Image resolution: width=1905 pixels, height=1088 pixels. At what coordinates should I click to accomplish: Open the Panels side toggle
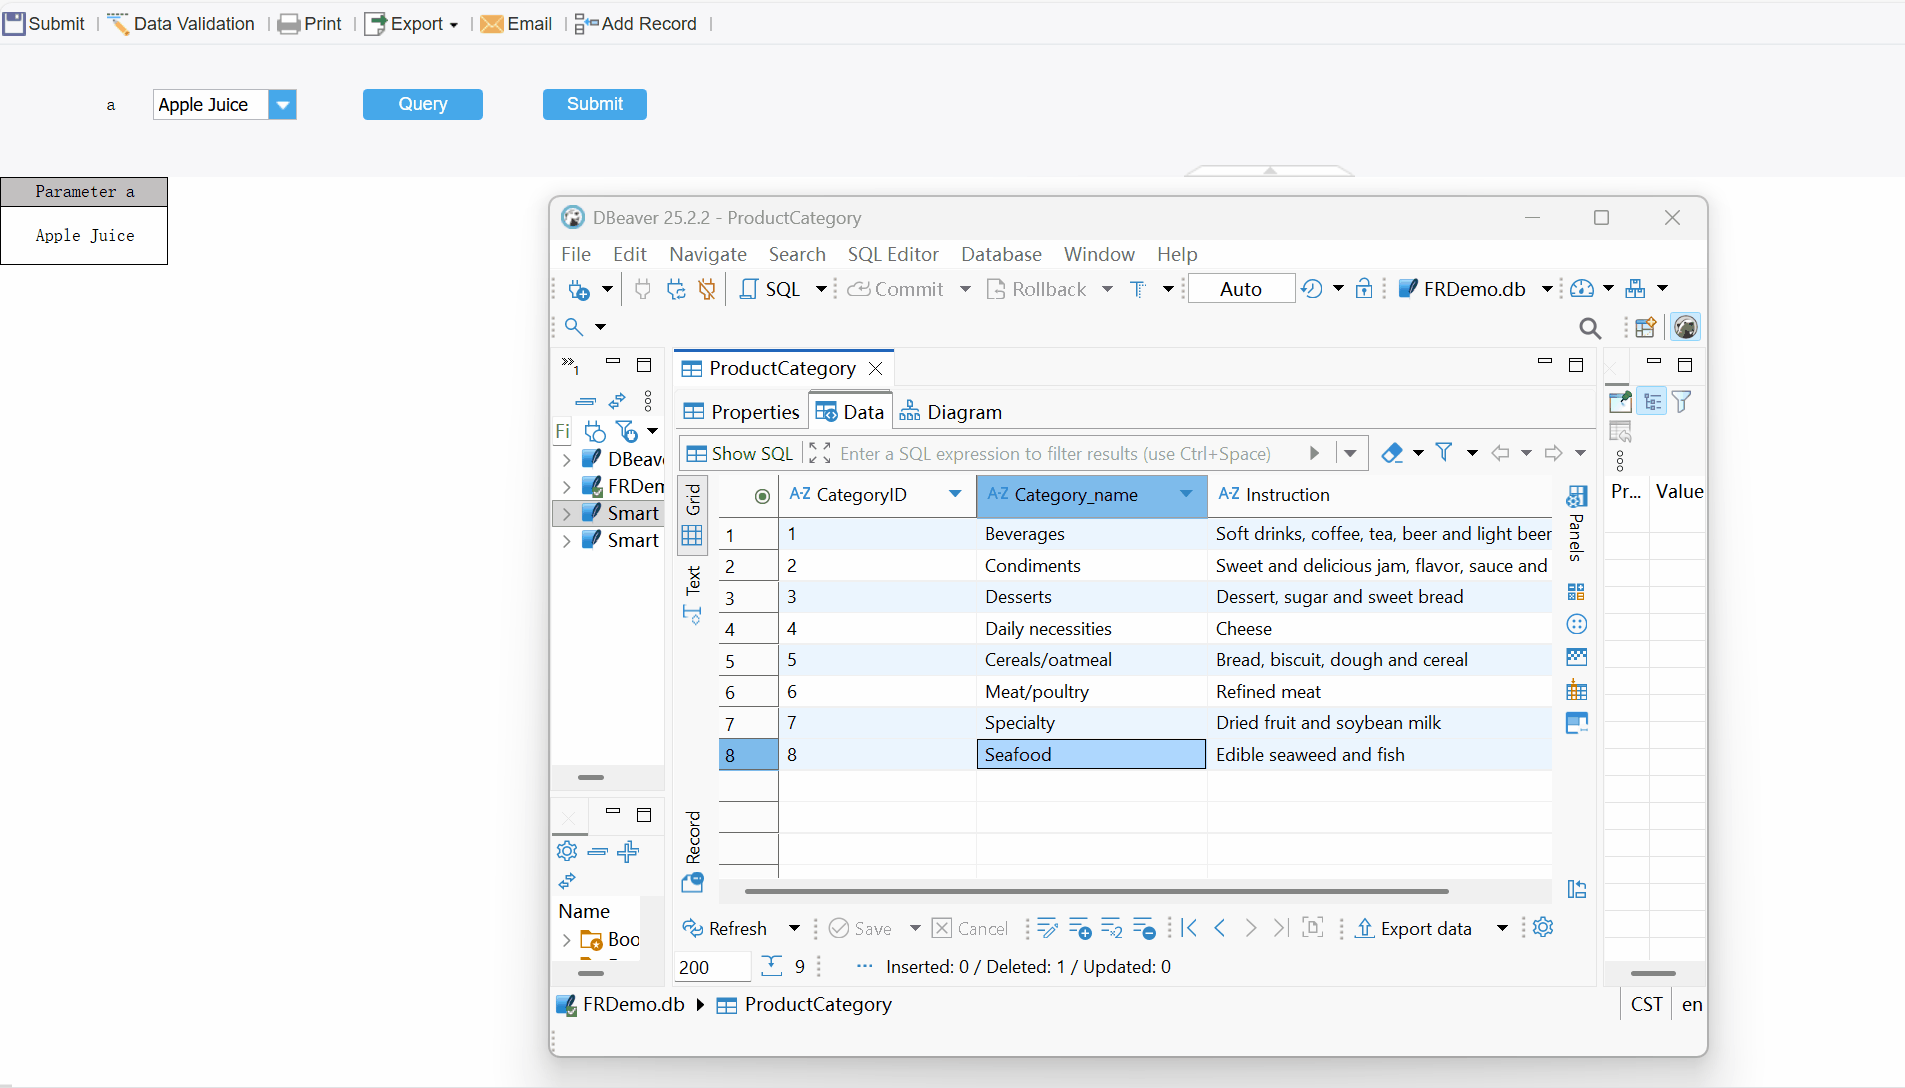pyautogui.click(x=1576, y=525)
